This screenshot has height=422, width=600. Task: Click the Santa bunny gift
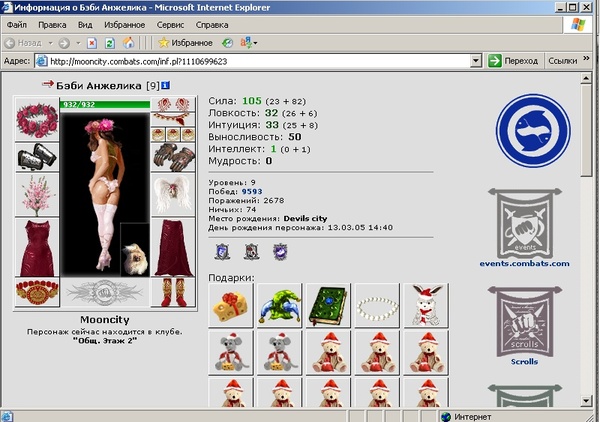[426, 305]
